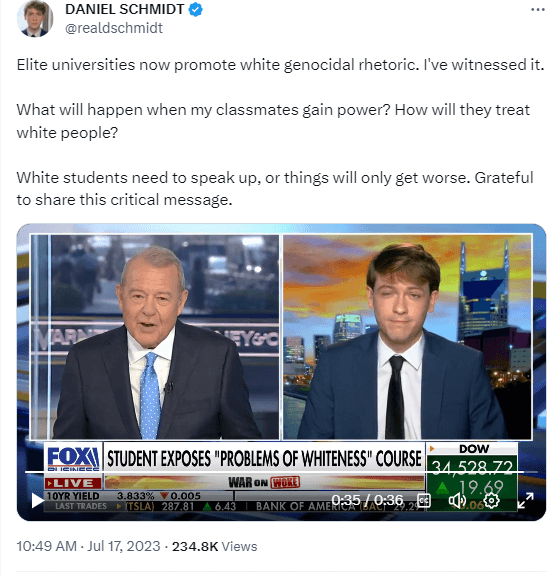The height and width of the screenshot is (576, 554).
Task: View the 234.8K Views count
Action: [x=215, y=547]
